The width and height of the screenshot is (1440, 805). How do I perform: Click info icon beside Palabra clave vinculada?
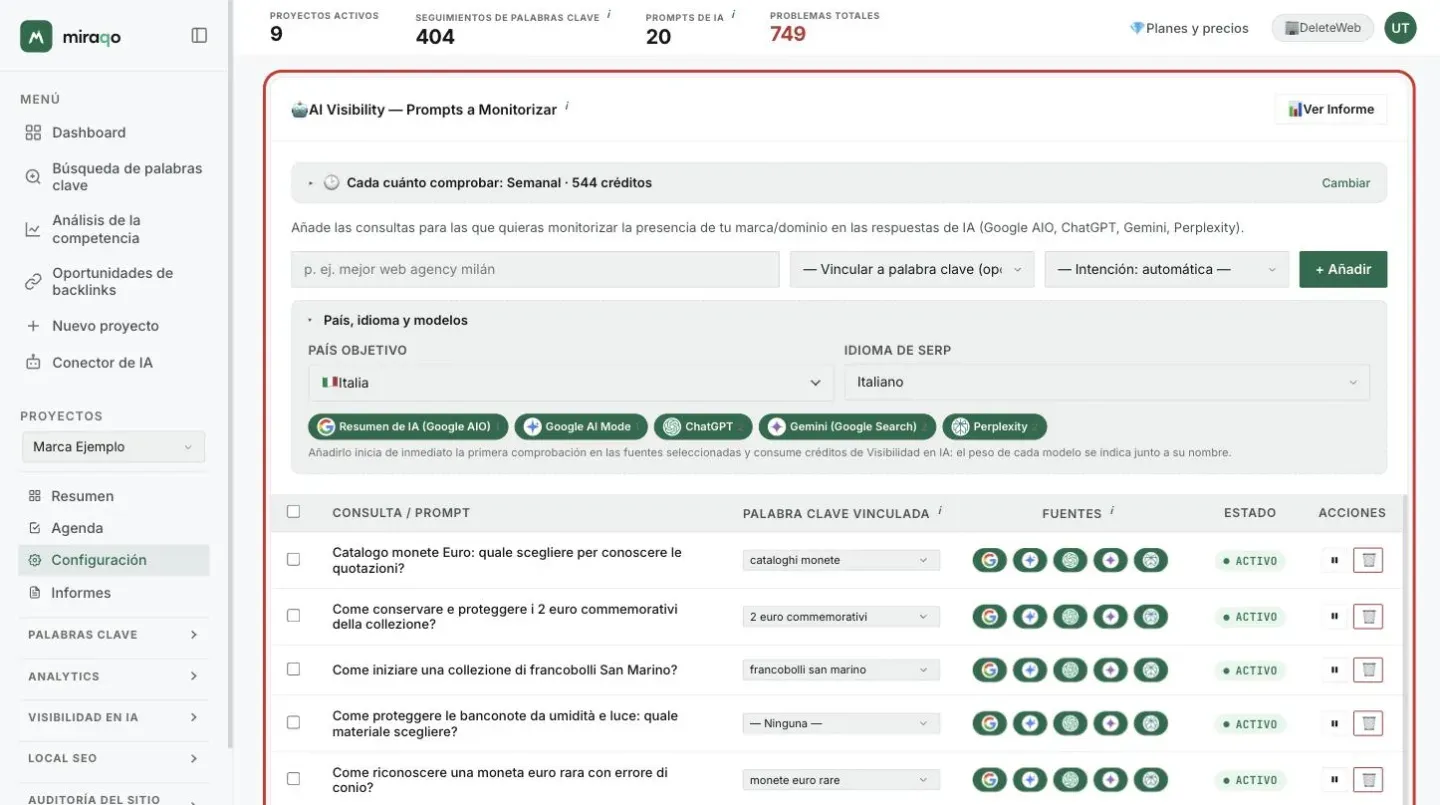[x=940, y=510]
